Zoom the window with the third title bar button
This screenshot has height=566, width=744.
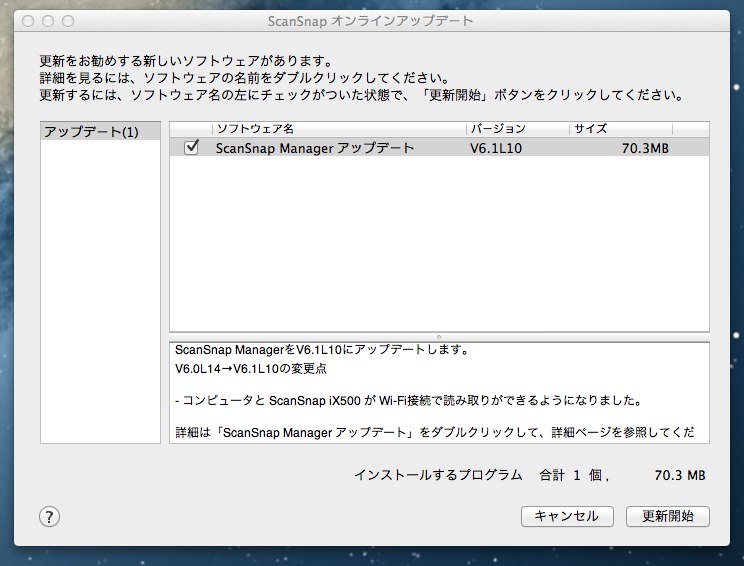(x=68, y=21)
